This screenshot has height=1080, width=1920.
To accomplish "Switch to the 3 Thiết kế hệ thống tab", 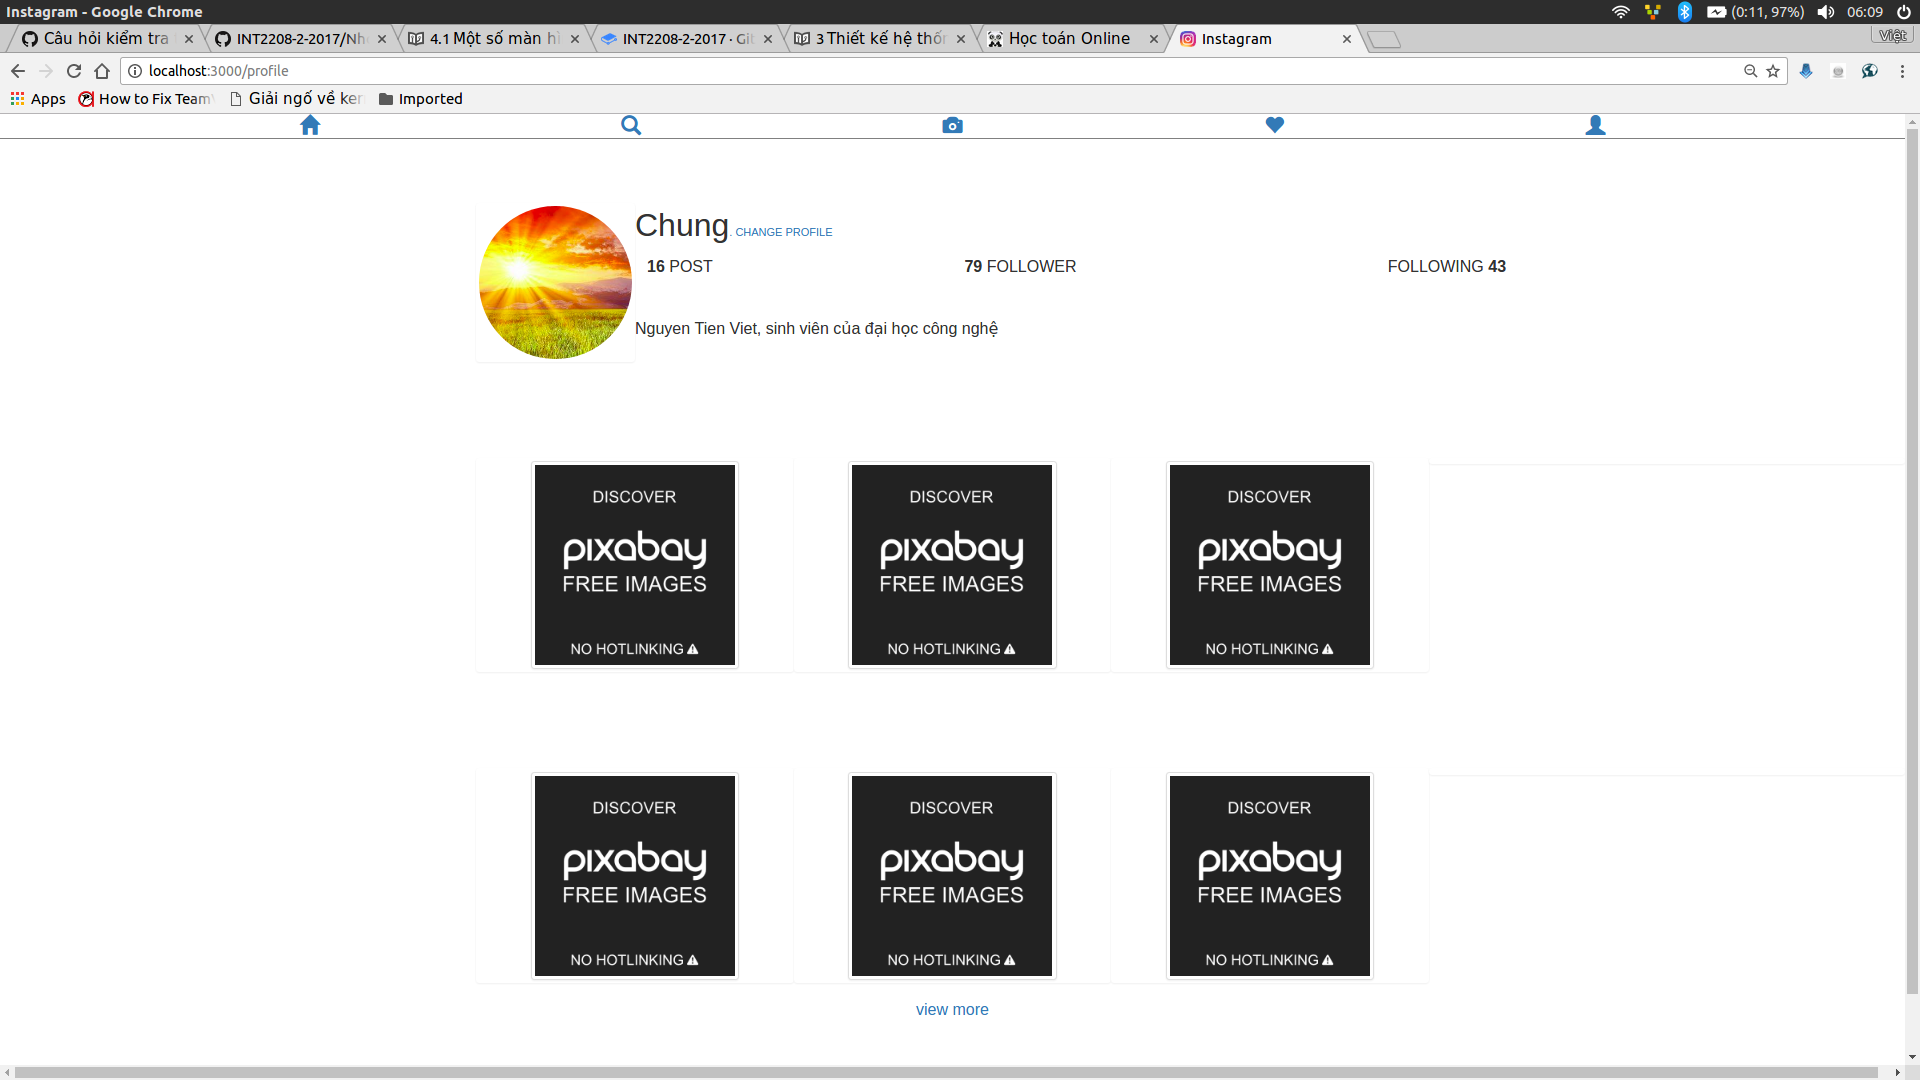I will [x=880, y=39].
